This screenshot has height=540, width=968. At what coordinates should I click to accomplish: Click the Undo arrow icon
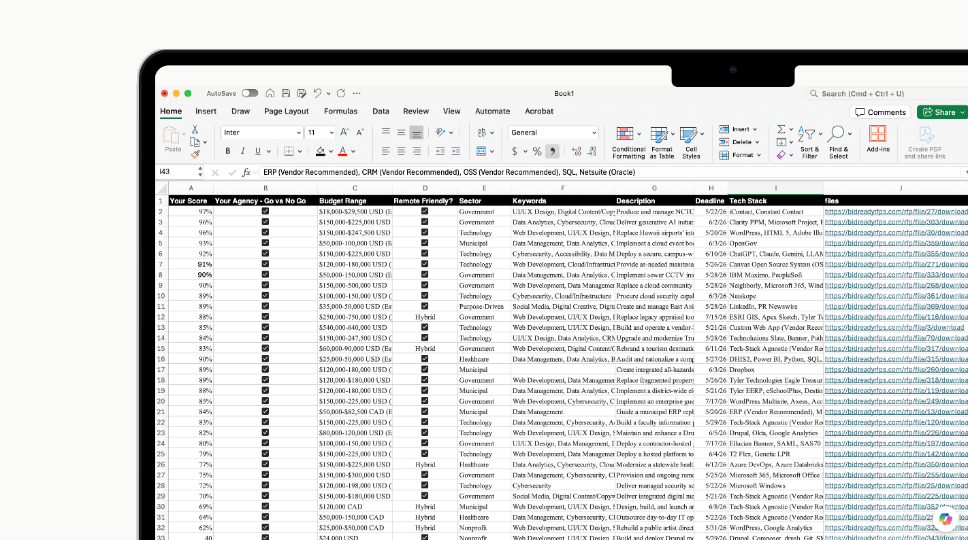coord(317,93)
